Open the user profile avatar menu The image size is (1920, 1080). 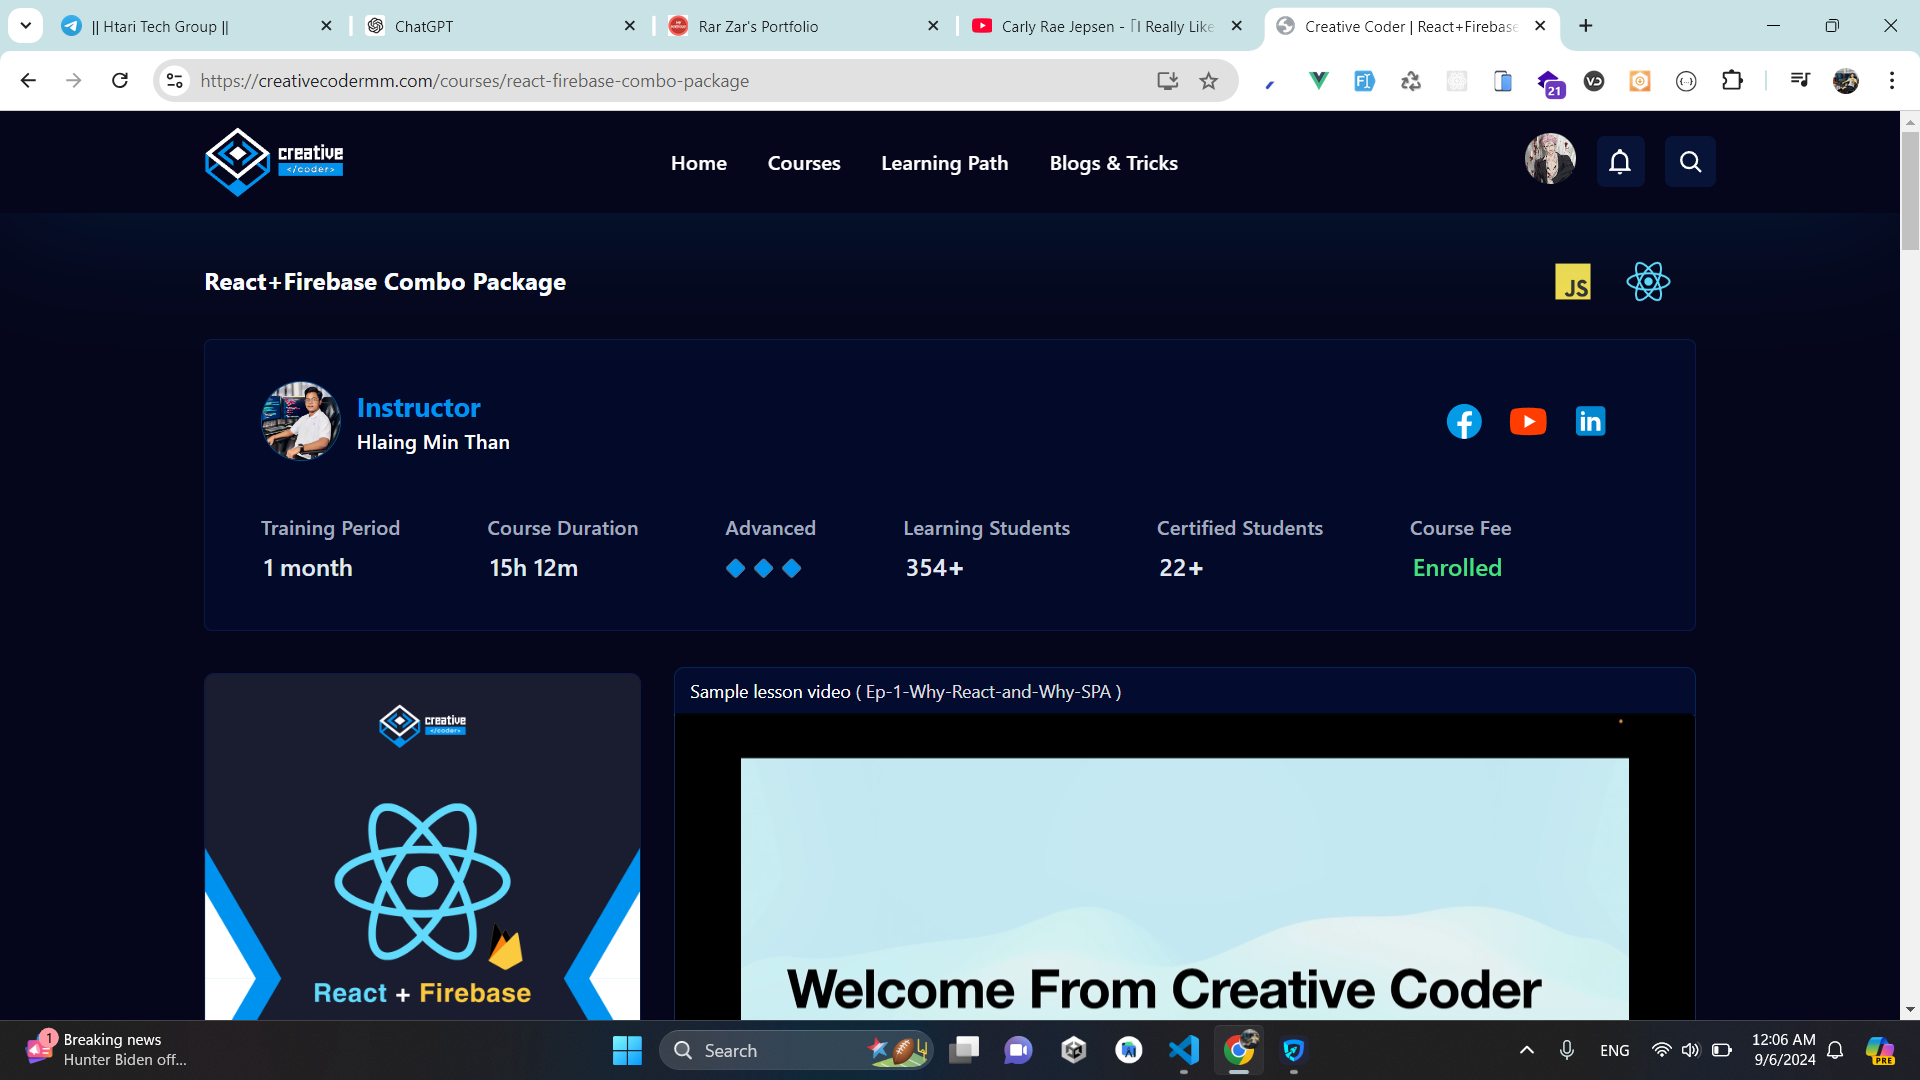[1550, 159]
